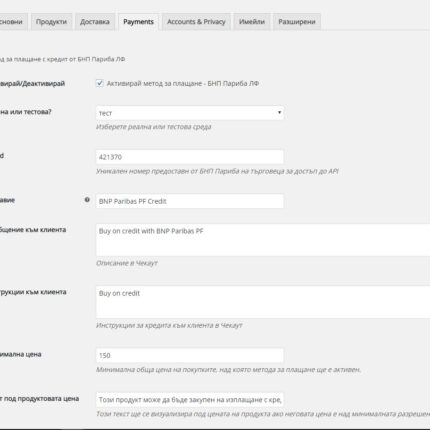Open the Разширени tab

(x=297, y=22)
